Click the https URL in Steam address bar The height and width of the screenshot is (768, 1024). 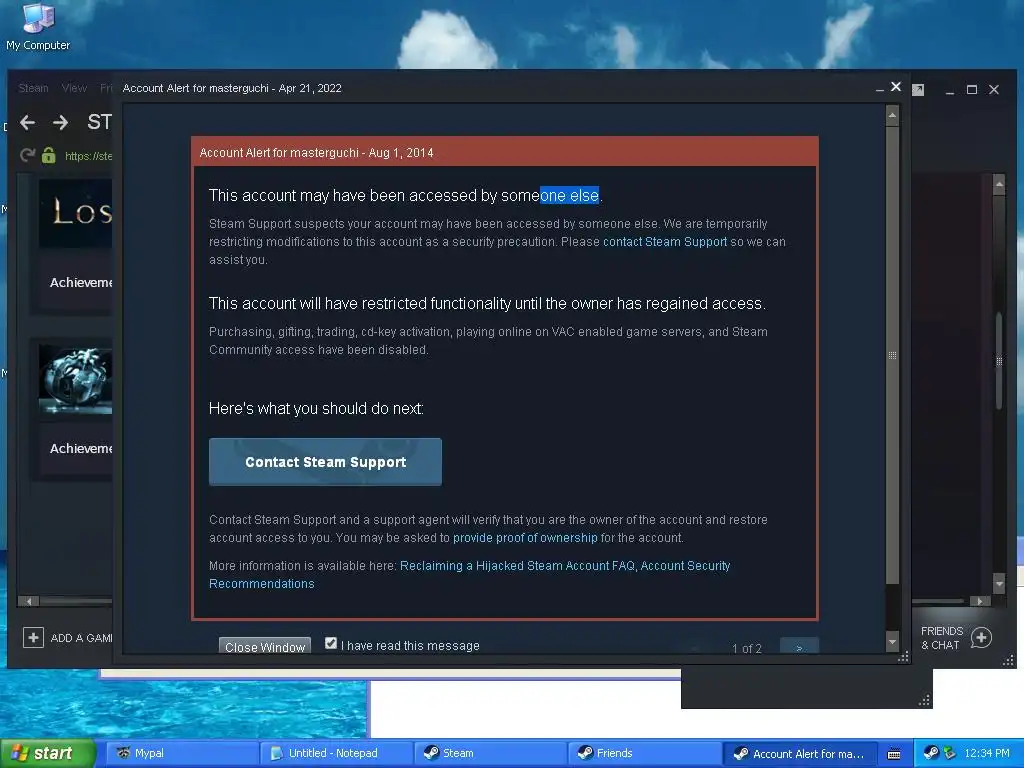88,156
